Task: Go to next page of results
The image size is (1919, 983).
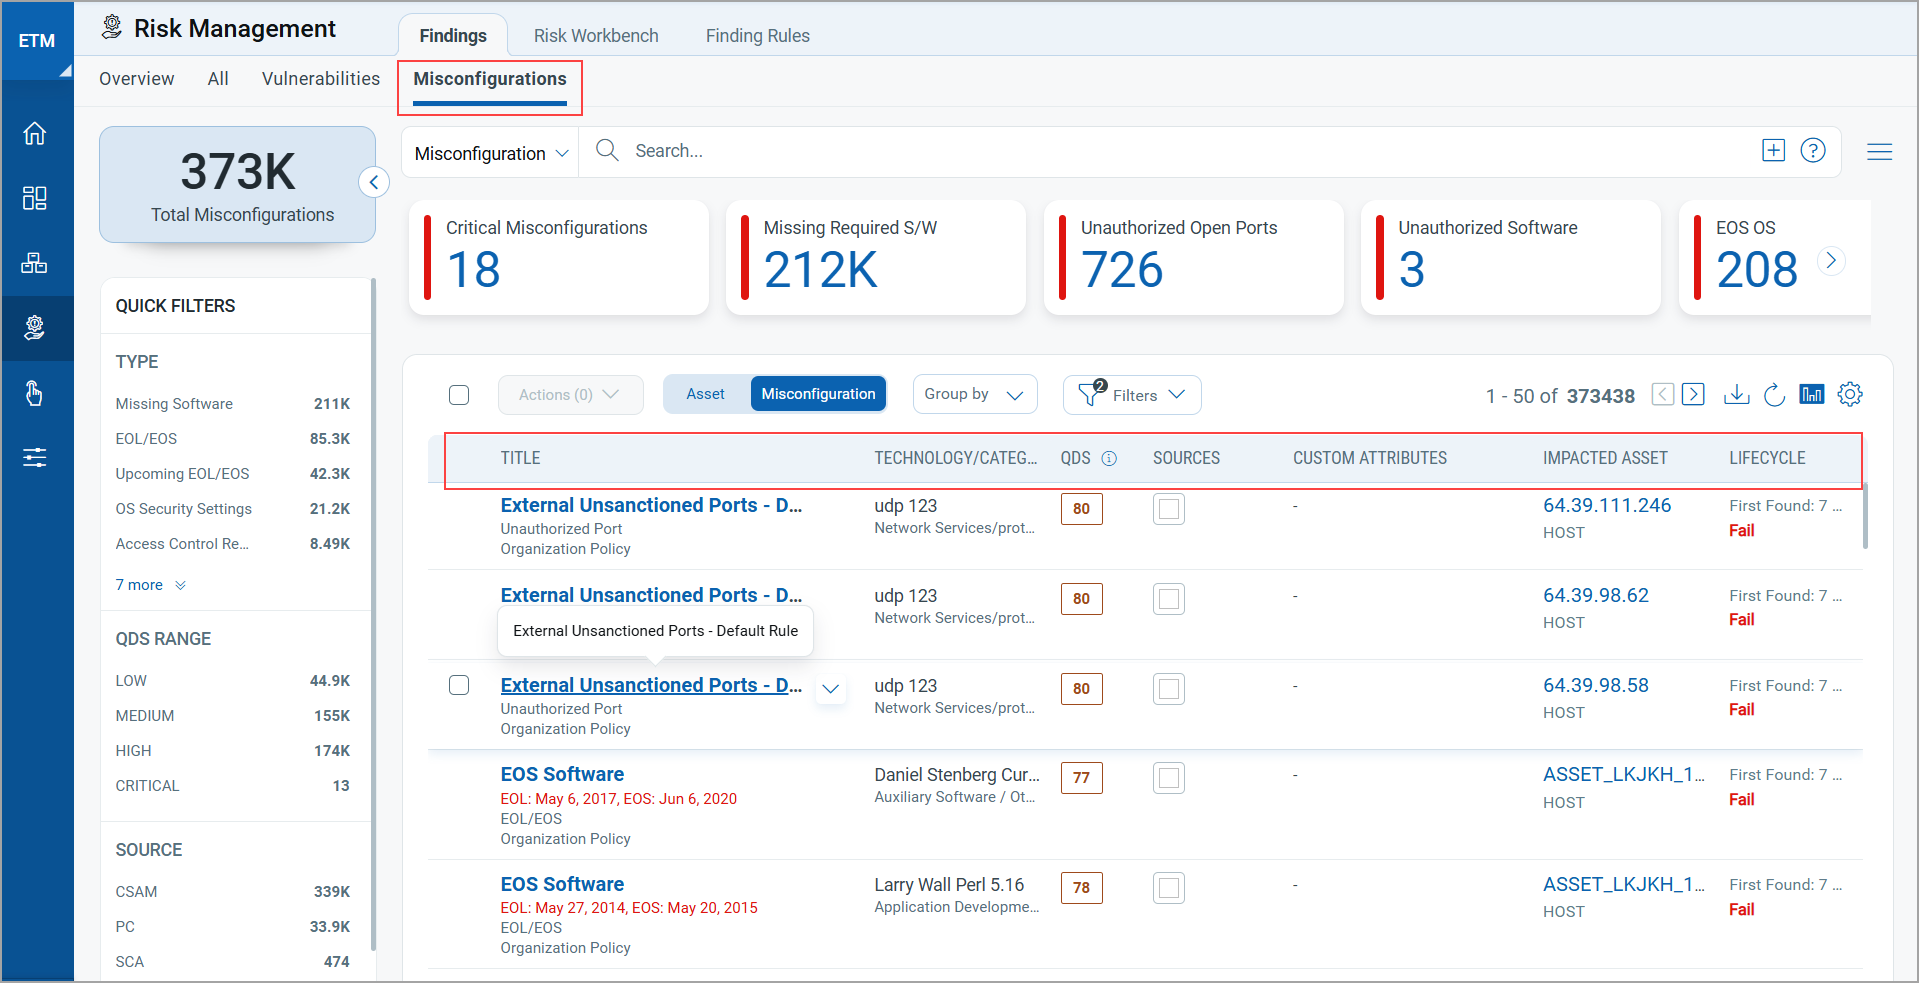Action: tap(1693, 394)
